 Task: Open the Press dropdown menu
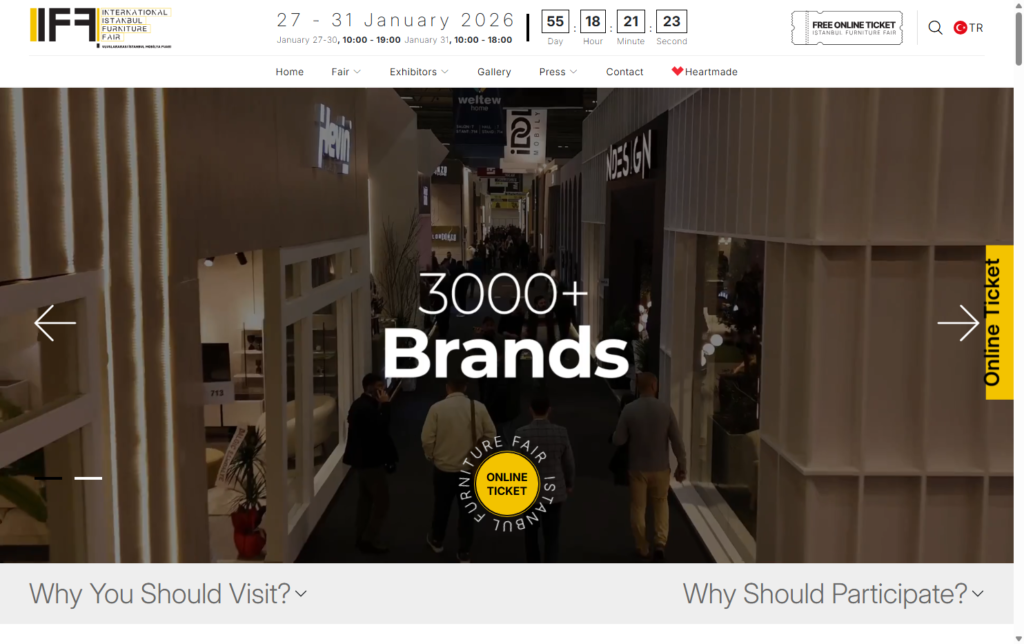coord(558,72)
